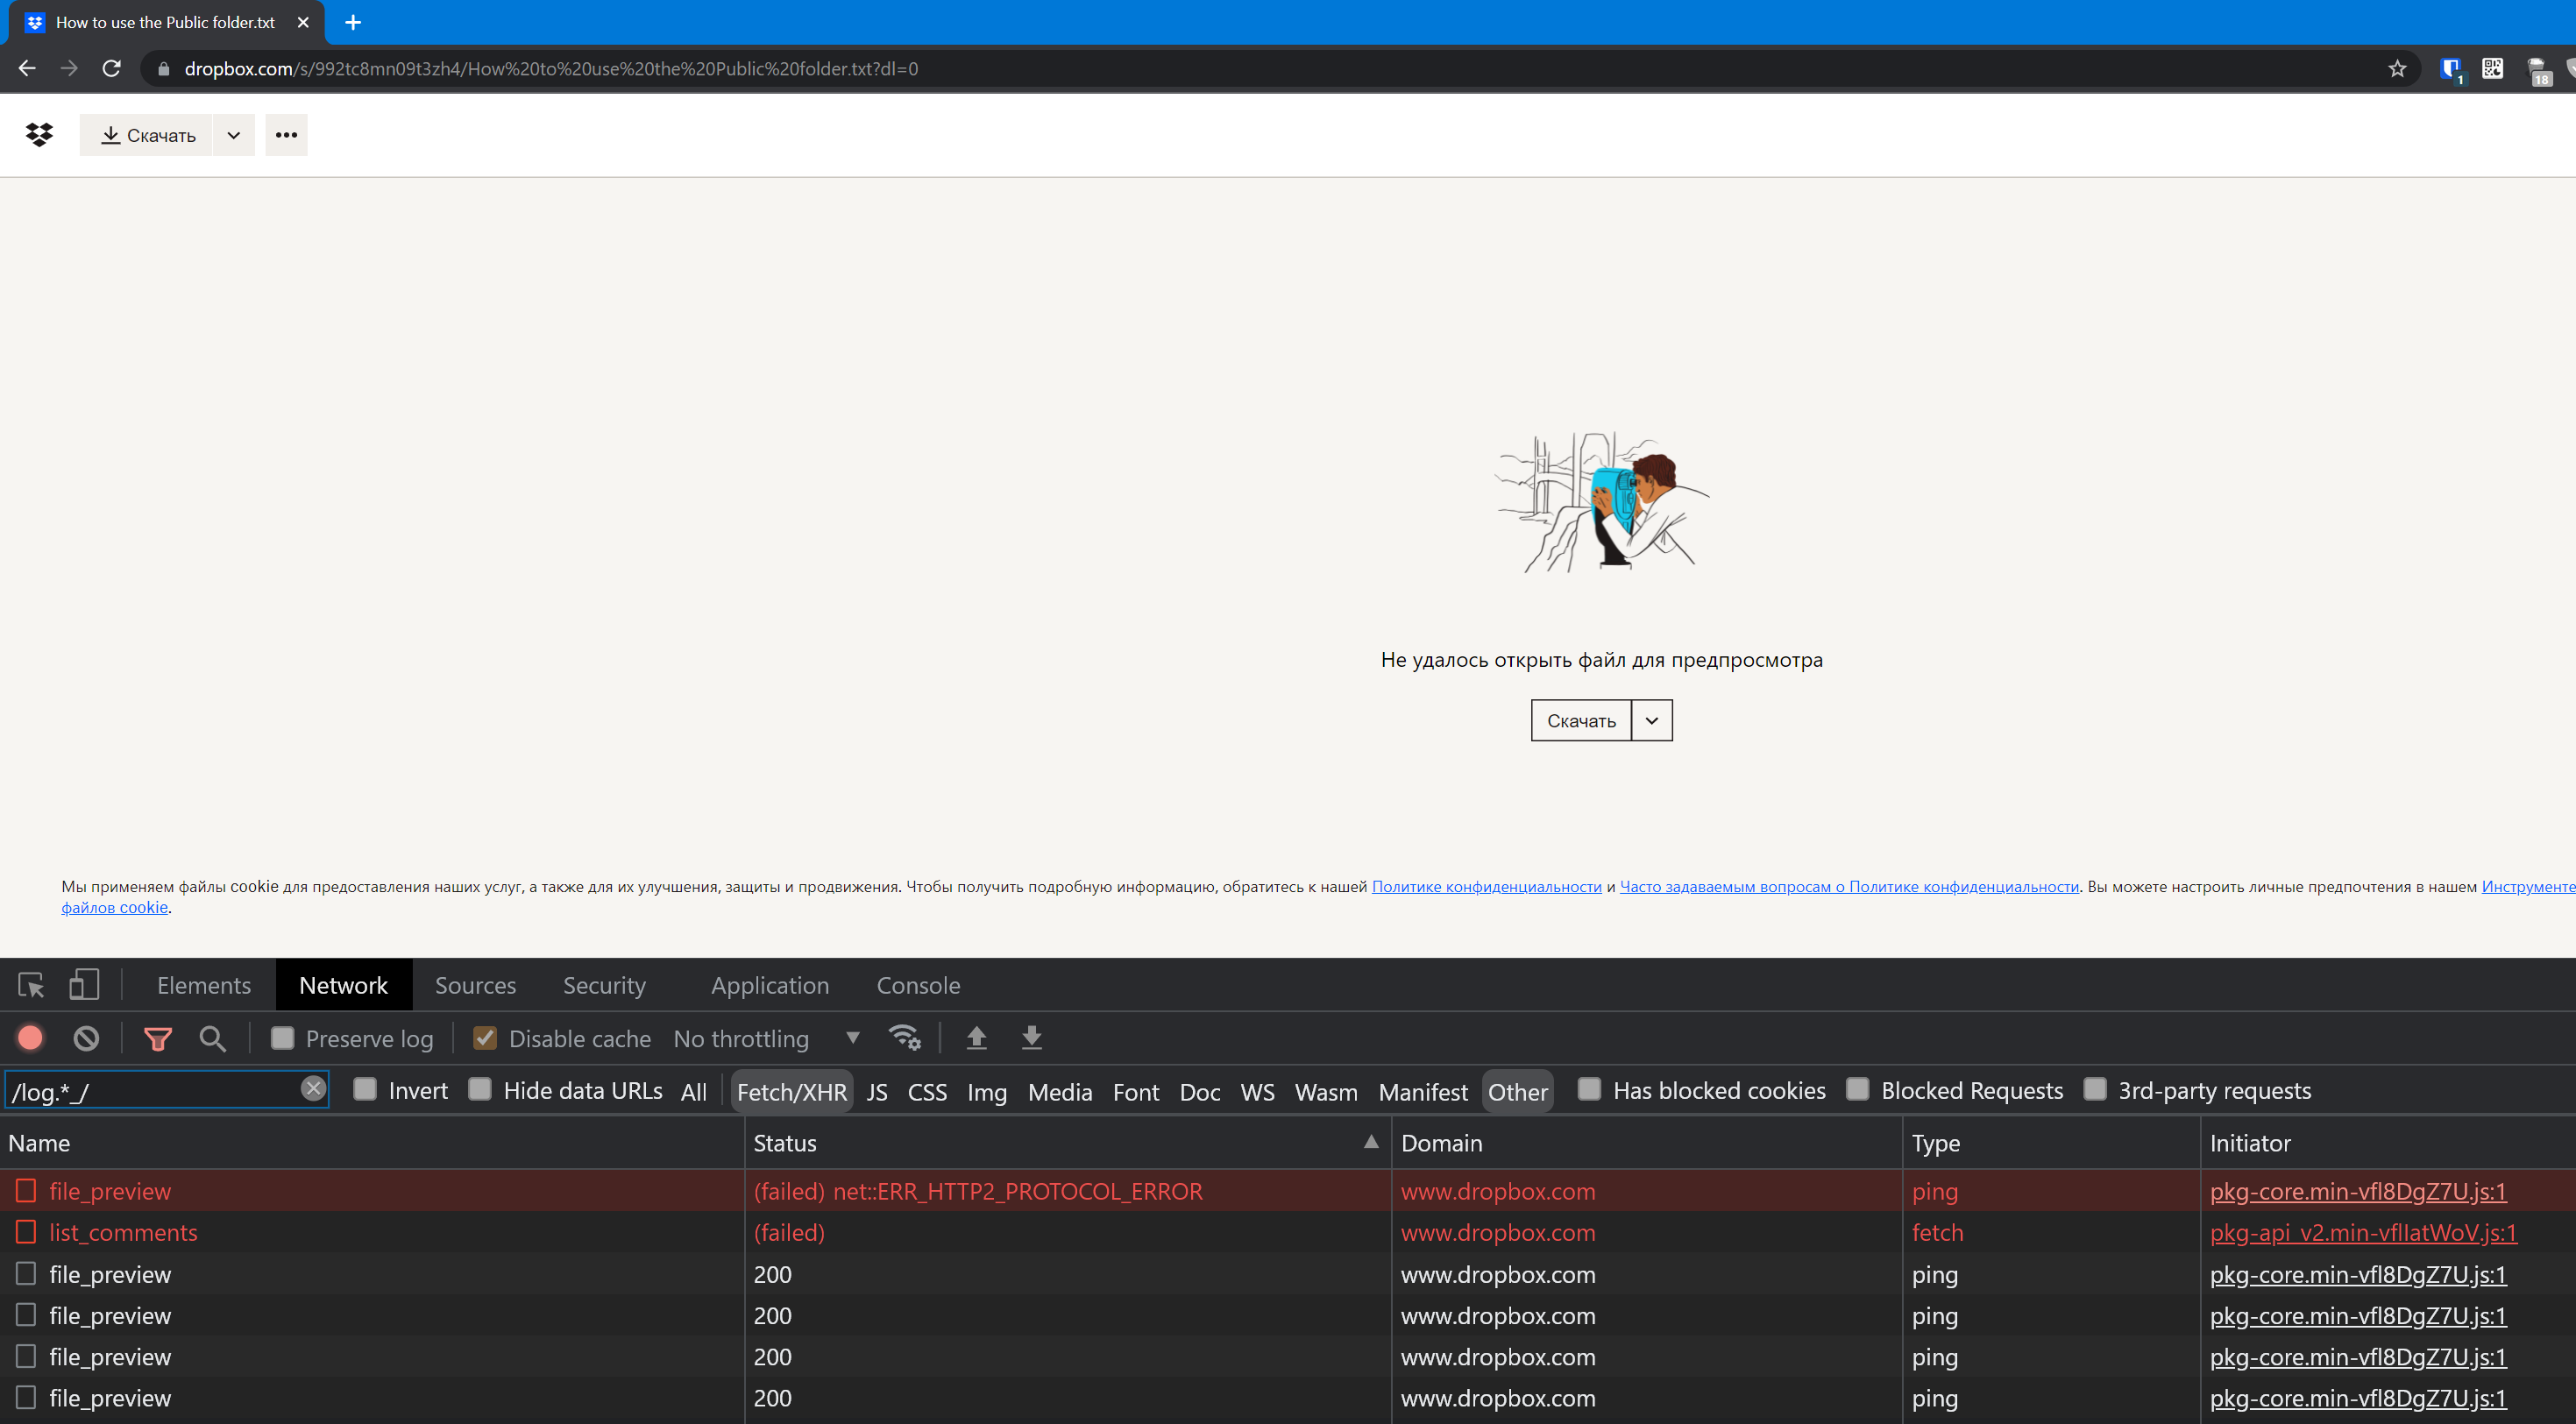
Task: Open the Скачать toolbar dropdown arrow
Action: click(233, 134)
